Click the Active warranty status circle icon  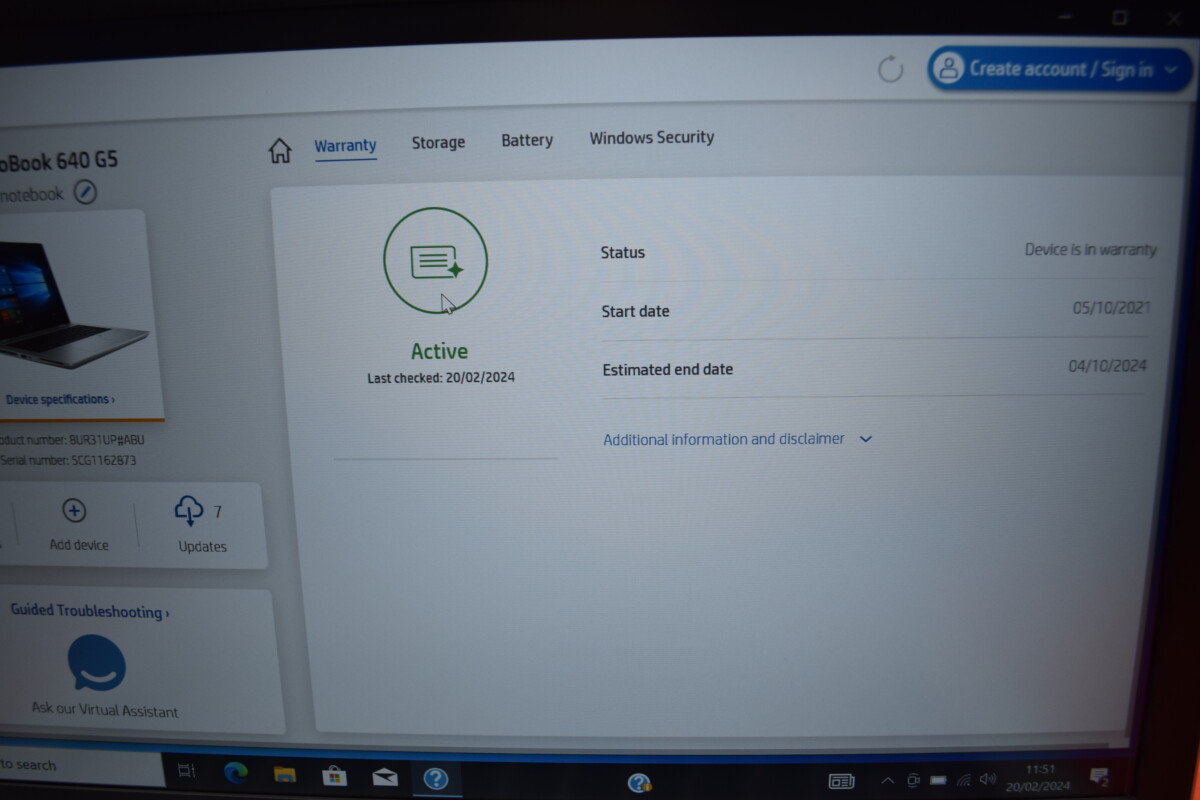[x=435, y=261]
